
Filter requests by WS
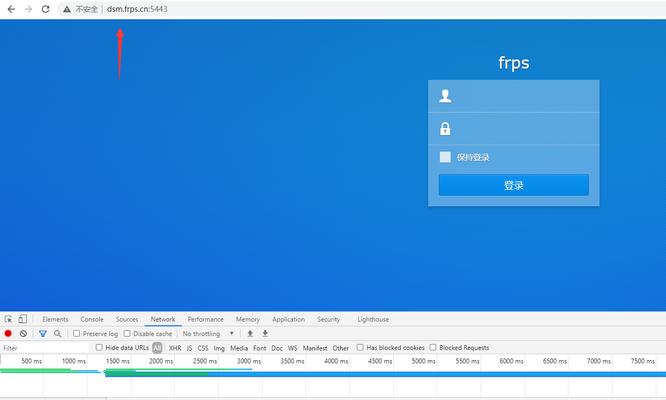point(293,348)
